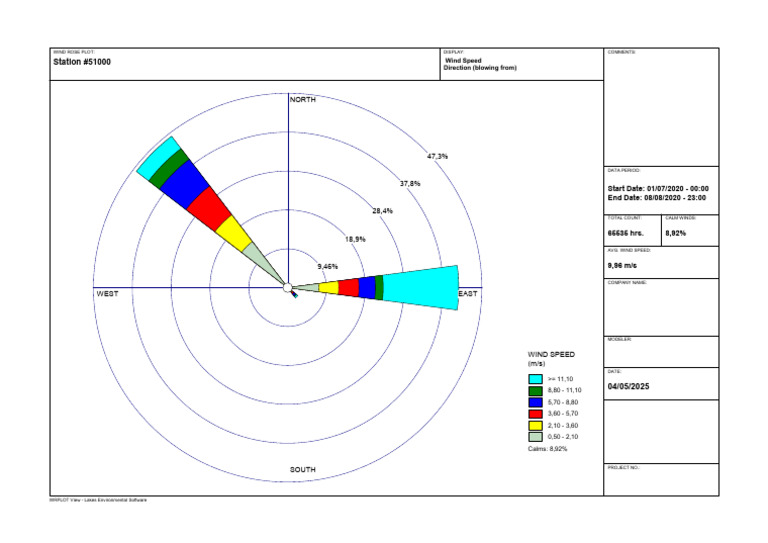
Task: Click the SOUTH axis label
Action: click(x=303, y=470)
